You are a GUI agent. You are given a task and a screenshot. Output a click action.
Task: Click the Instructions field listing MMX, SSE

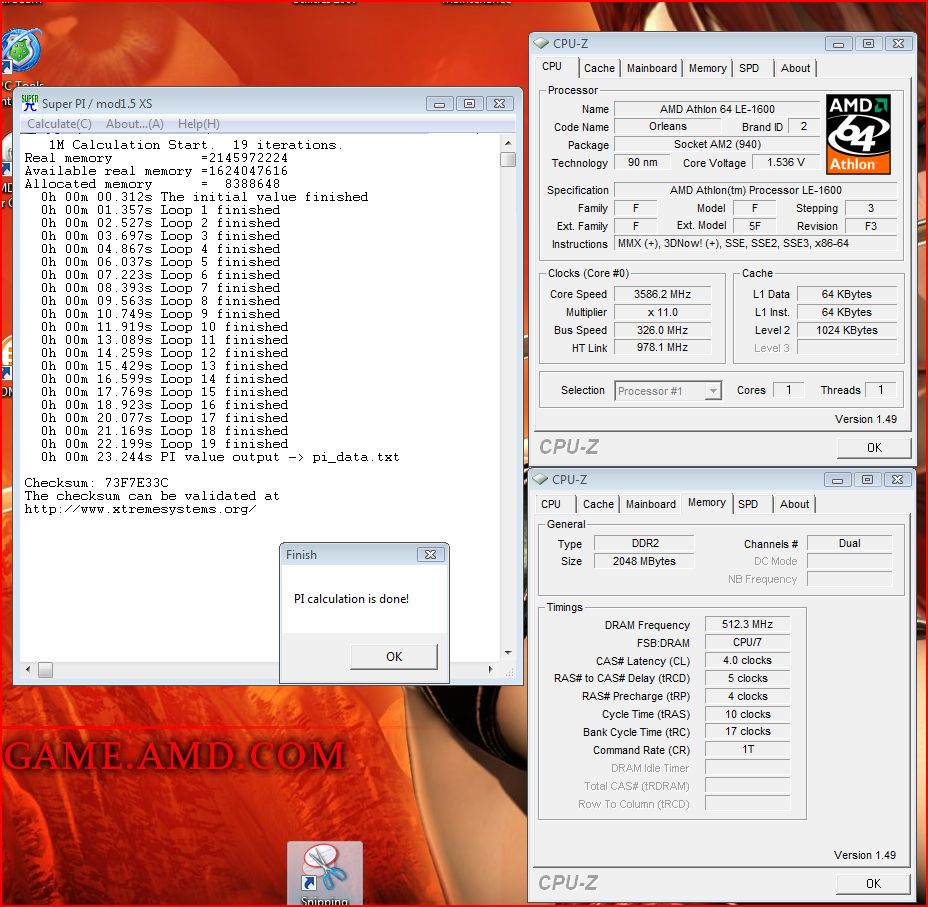coord(756,243)
